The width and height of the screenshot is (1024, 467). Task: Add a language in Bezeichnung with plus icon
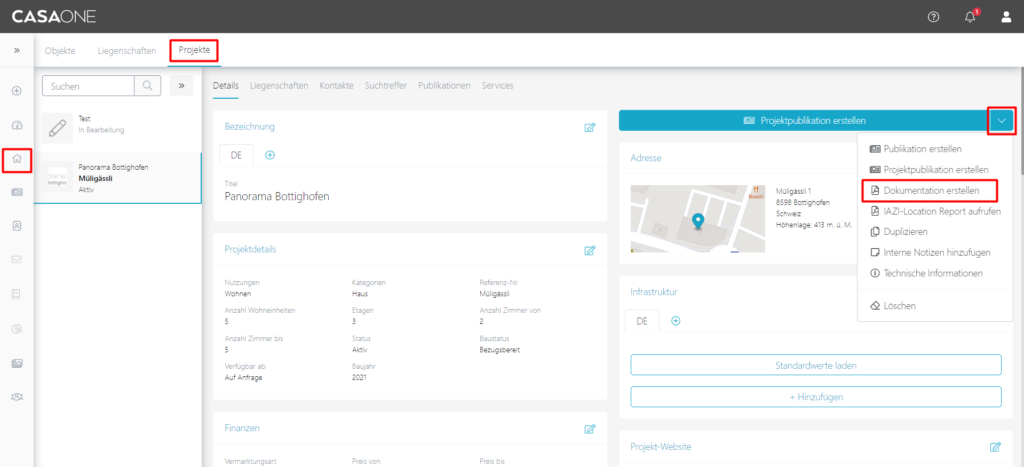(x=270, y=155)
